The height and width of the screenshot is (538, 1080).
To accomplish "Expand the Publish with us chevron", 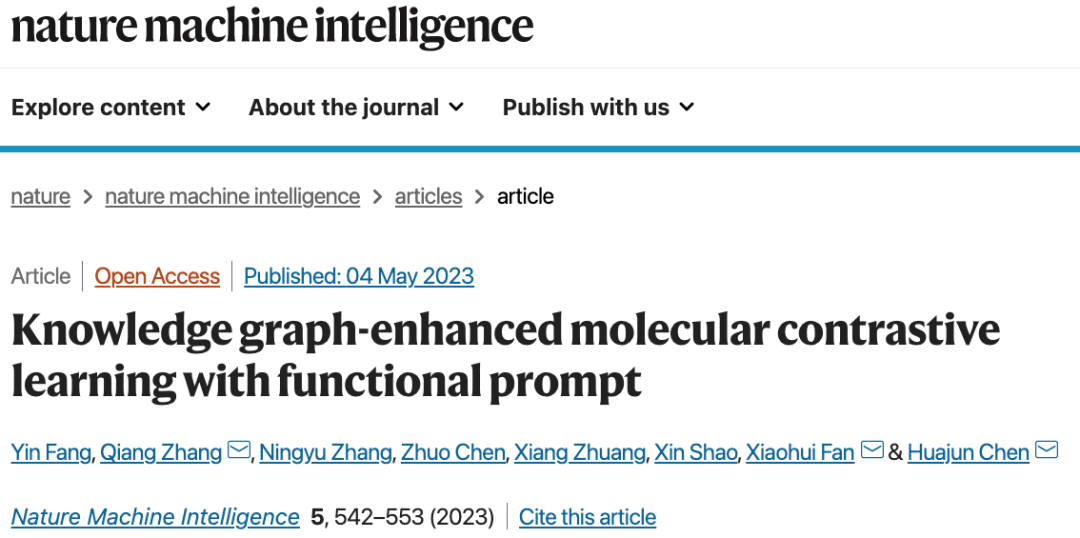I will (686, 107).
